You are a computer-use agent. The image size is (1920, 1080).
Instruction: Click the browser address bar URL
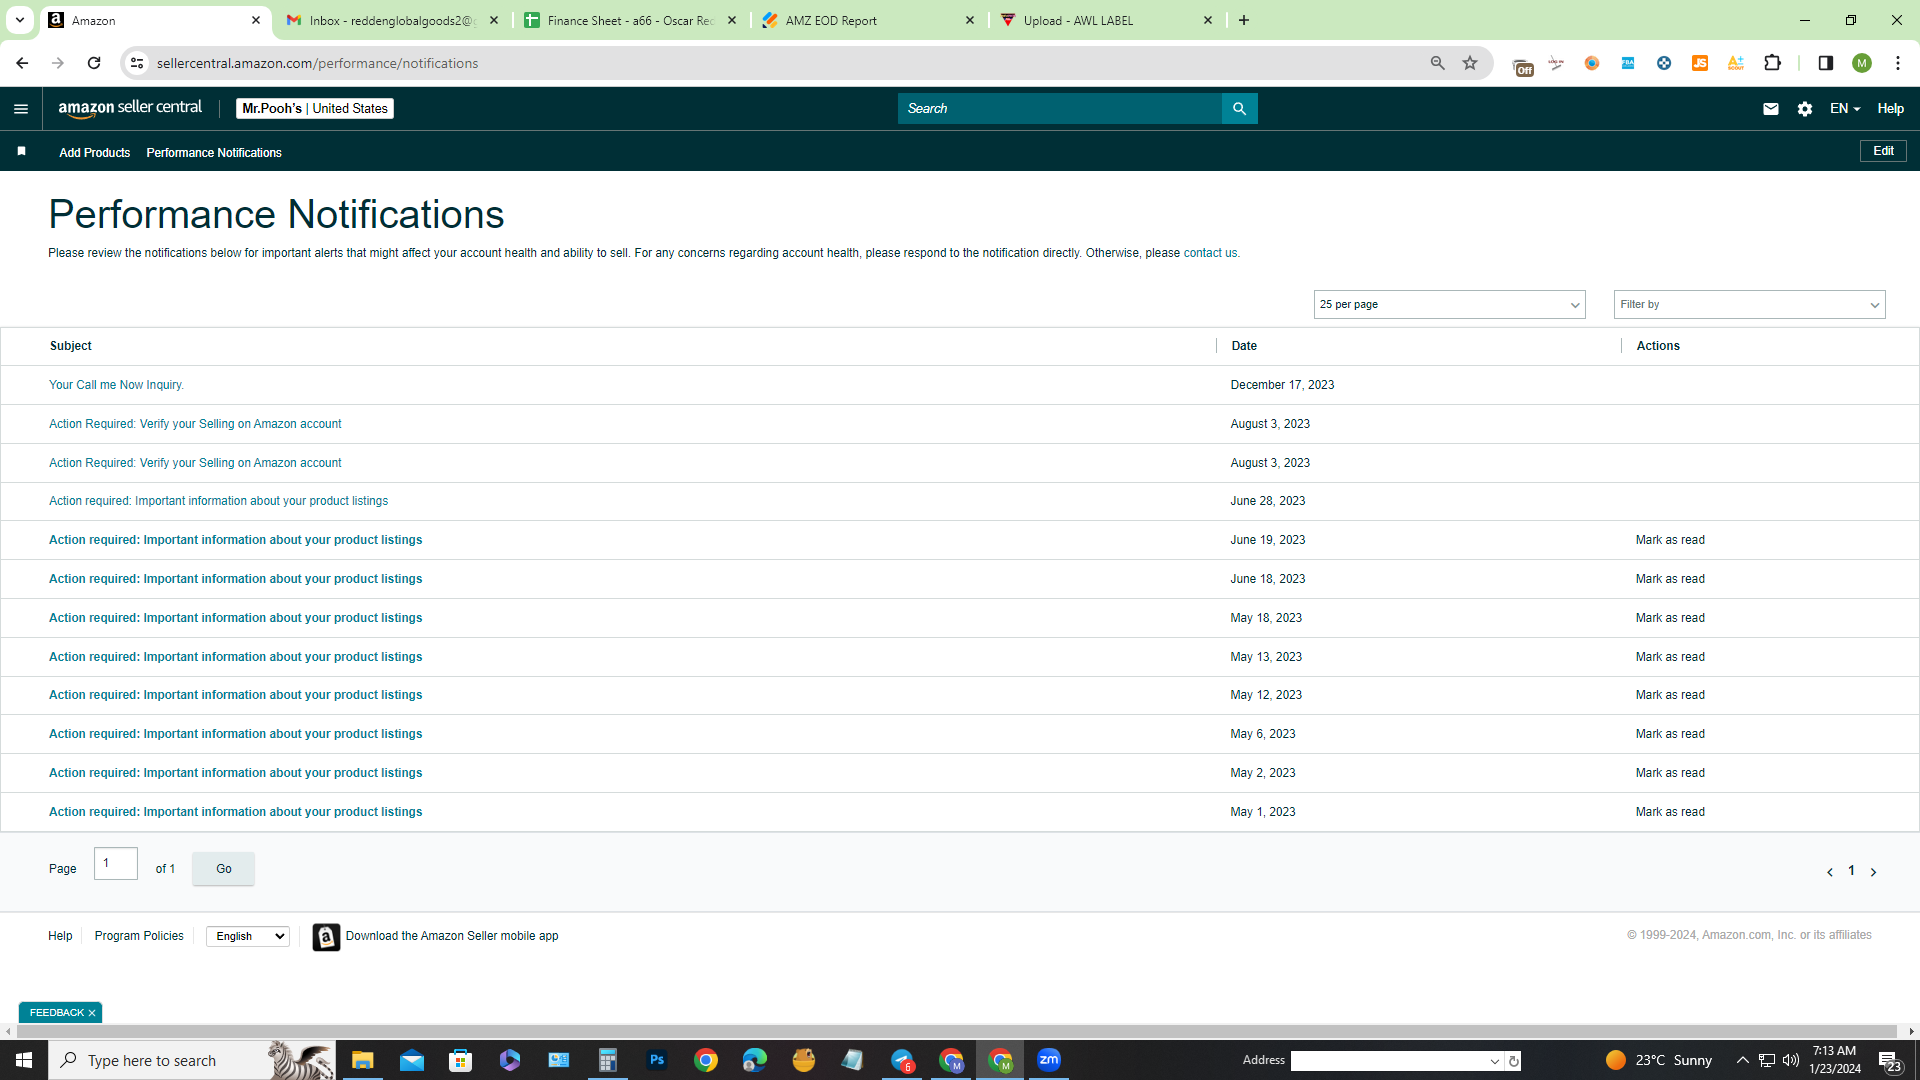click(317, 63)
